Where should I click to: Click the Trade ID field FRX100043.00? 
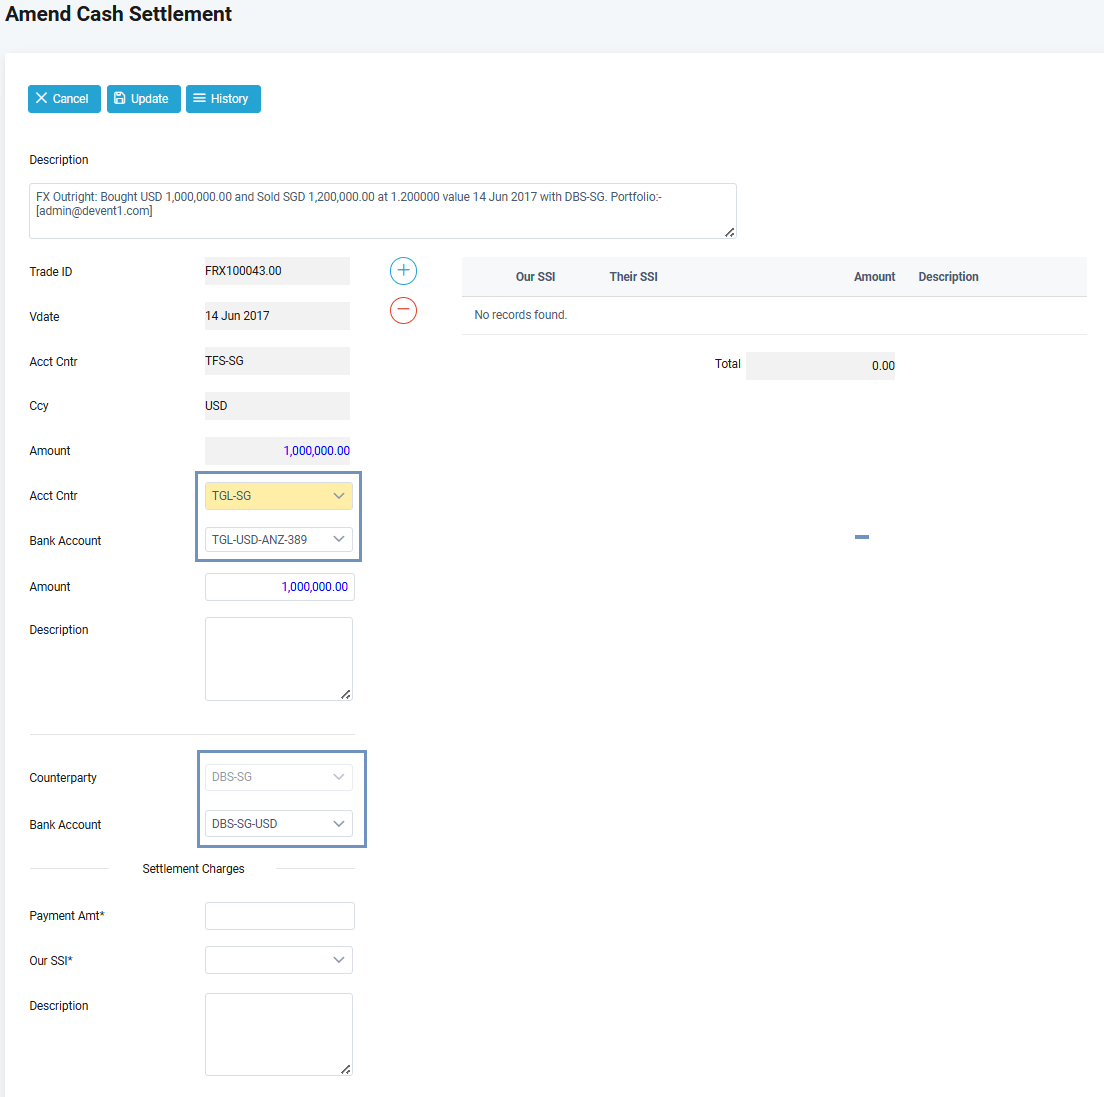(277, 271)
